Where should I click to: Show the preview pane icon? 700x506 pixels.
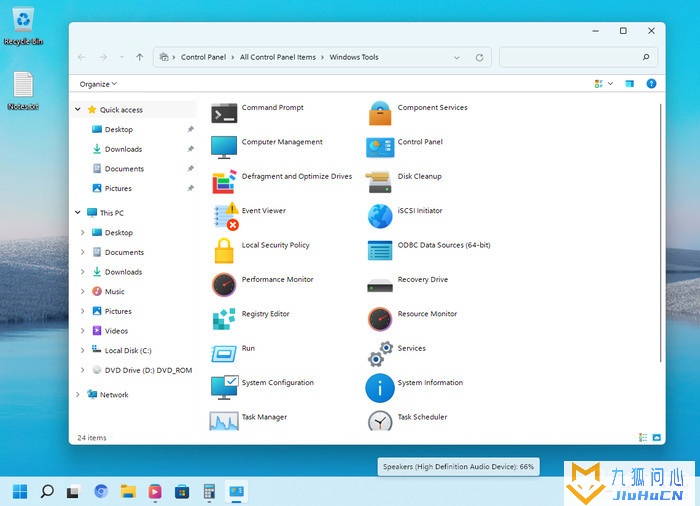(x=629, y=84)
